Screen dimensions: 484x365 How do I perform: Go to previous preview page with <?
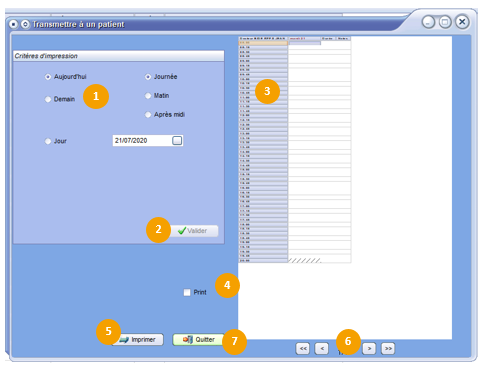coord(322,348)
